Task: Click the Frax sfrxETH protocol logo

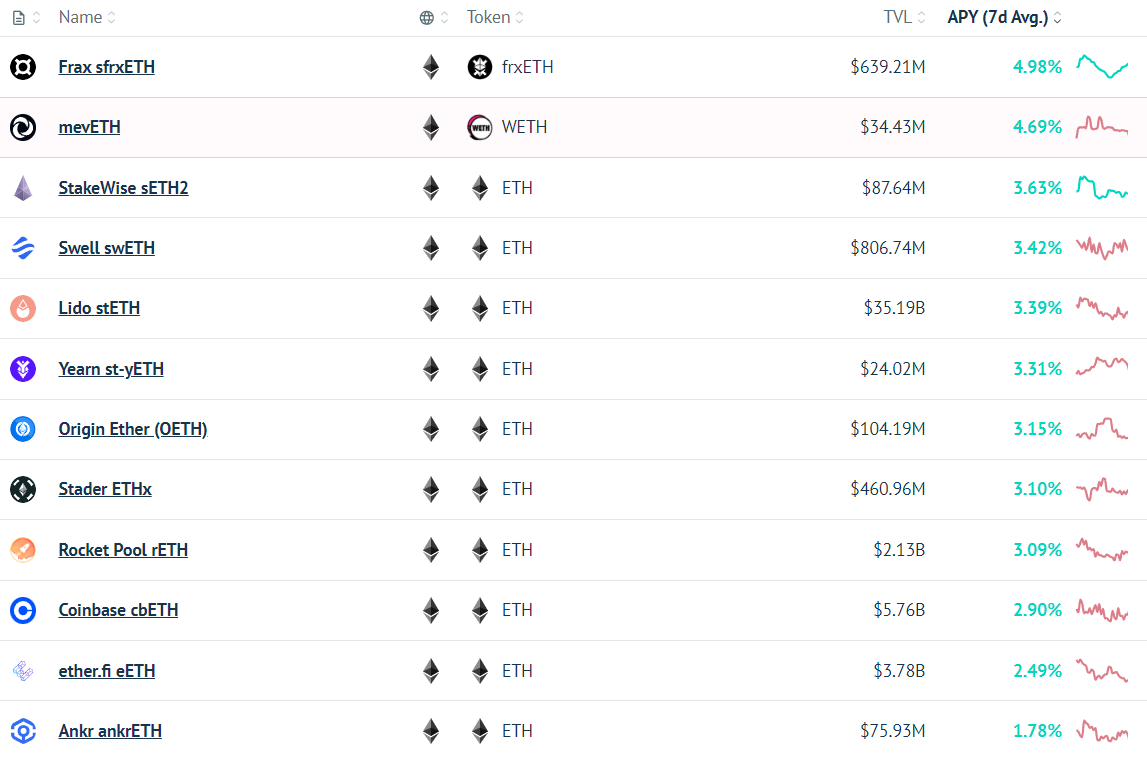Action: click(23, 67)
